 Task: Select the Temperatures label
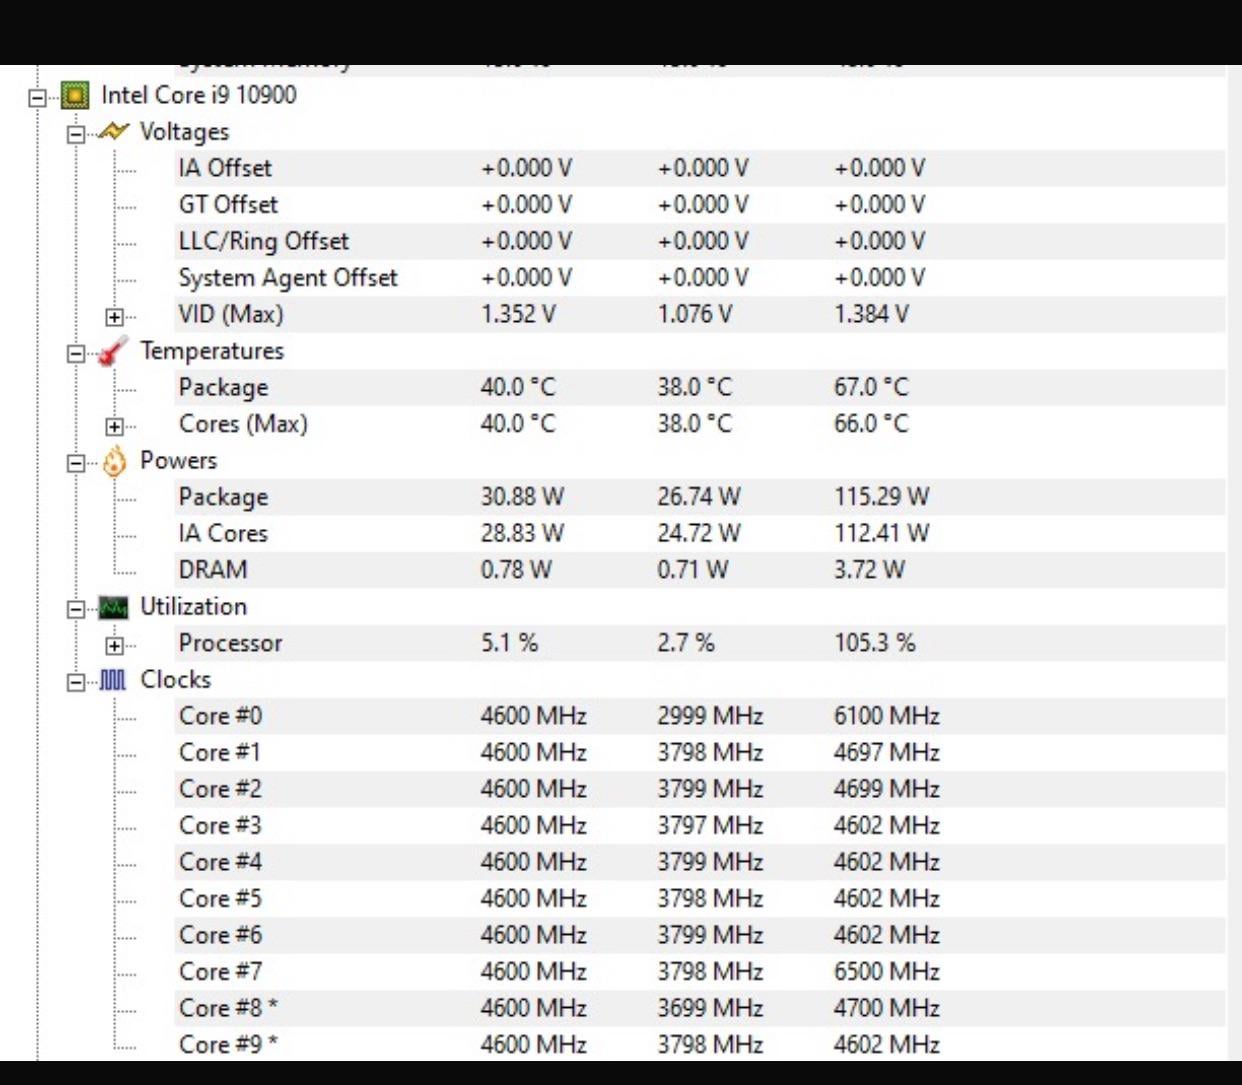click(x=212, y=351)
